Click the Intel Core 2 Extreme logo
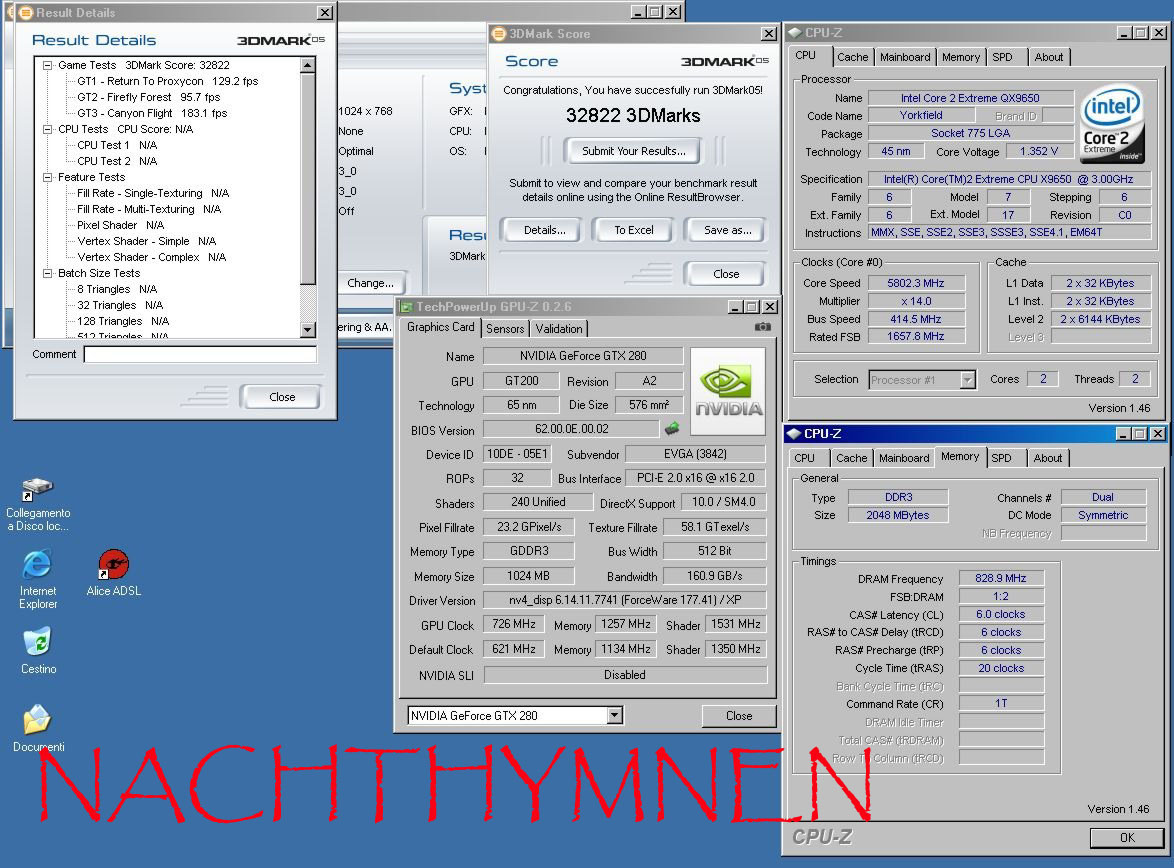The image size is (1174, 868). 1113,122
